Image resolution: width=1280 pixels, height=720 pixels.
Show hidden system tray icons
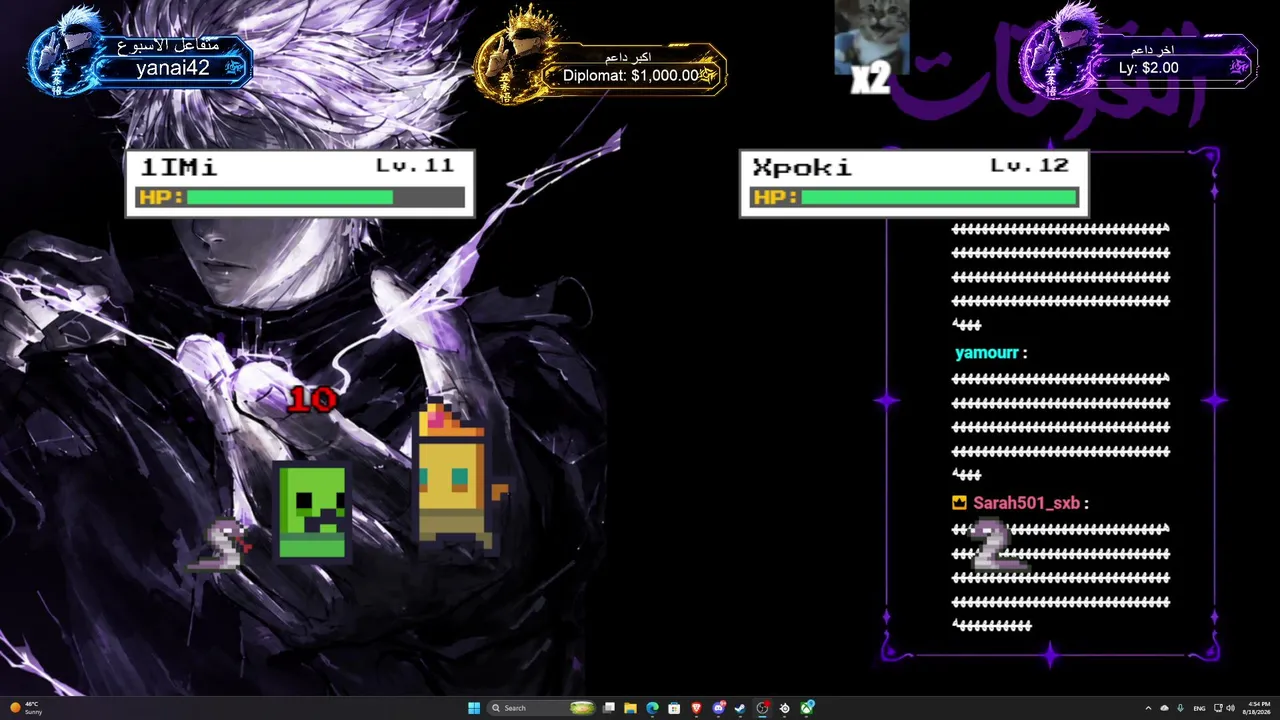(1148, 708)
